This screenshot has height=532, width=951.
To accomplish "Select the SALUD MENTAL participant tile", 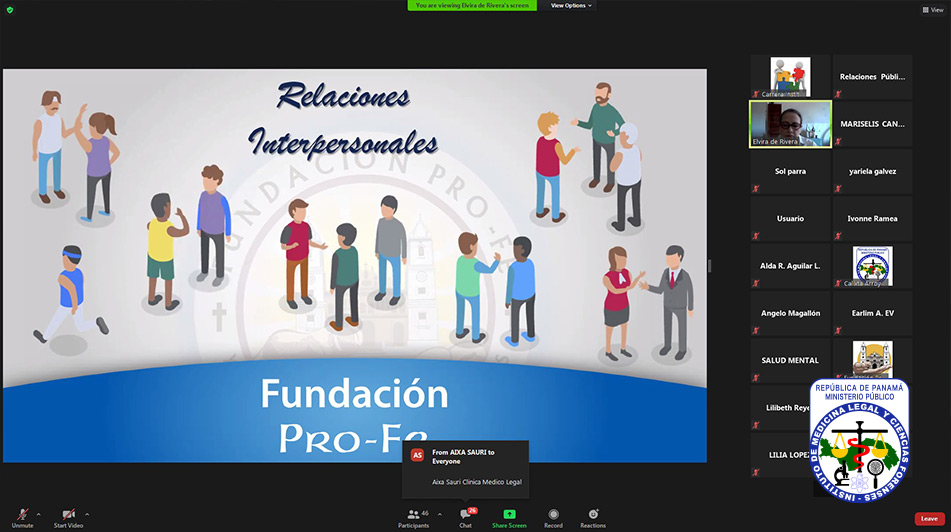I will (x=790, y=360).
